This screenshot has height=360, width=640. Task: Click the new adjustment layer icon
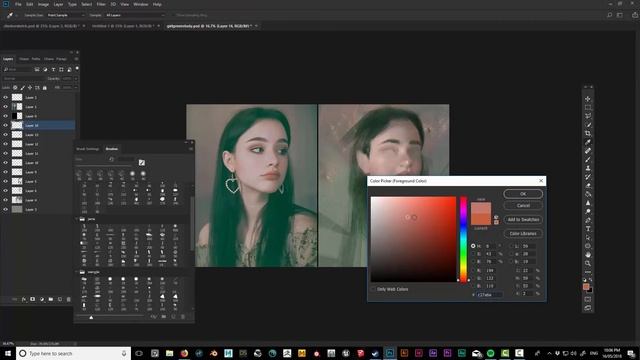click(42, 299)
